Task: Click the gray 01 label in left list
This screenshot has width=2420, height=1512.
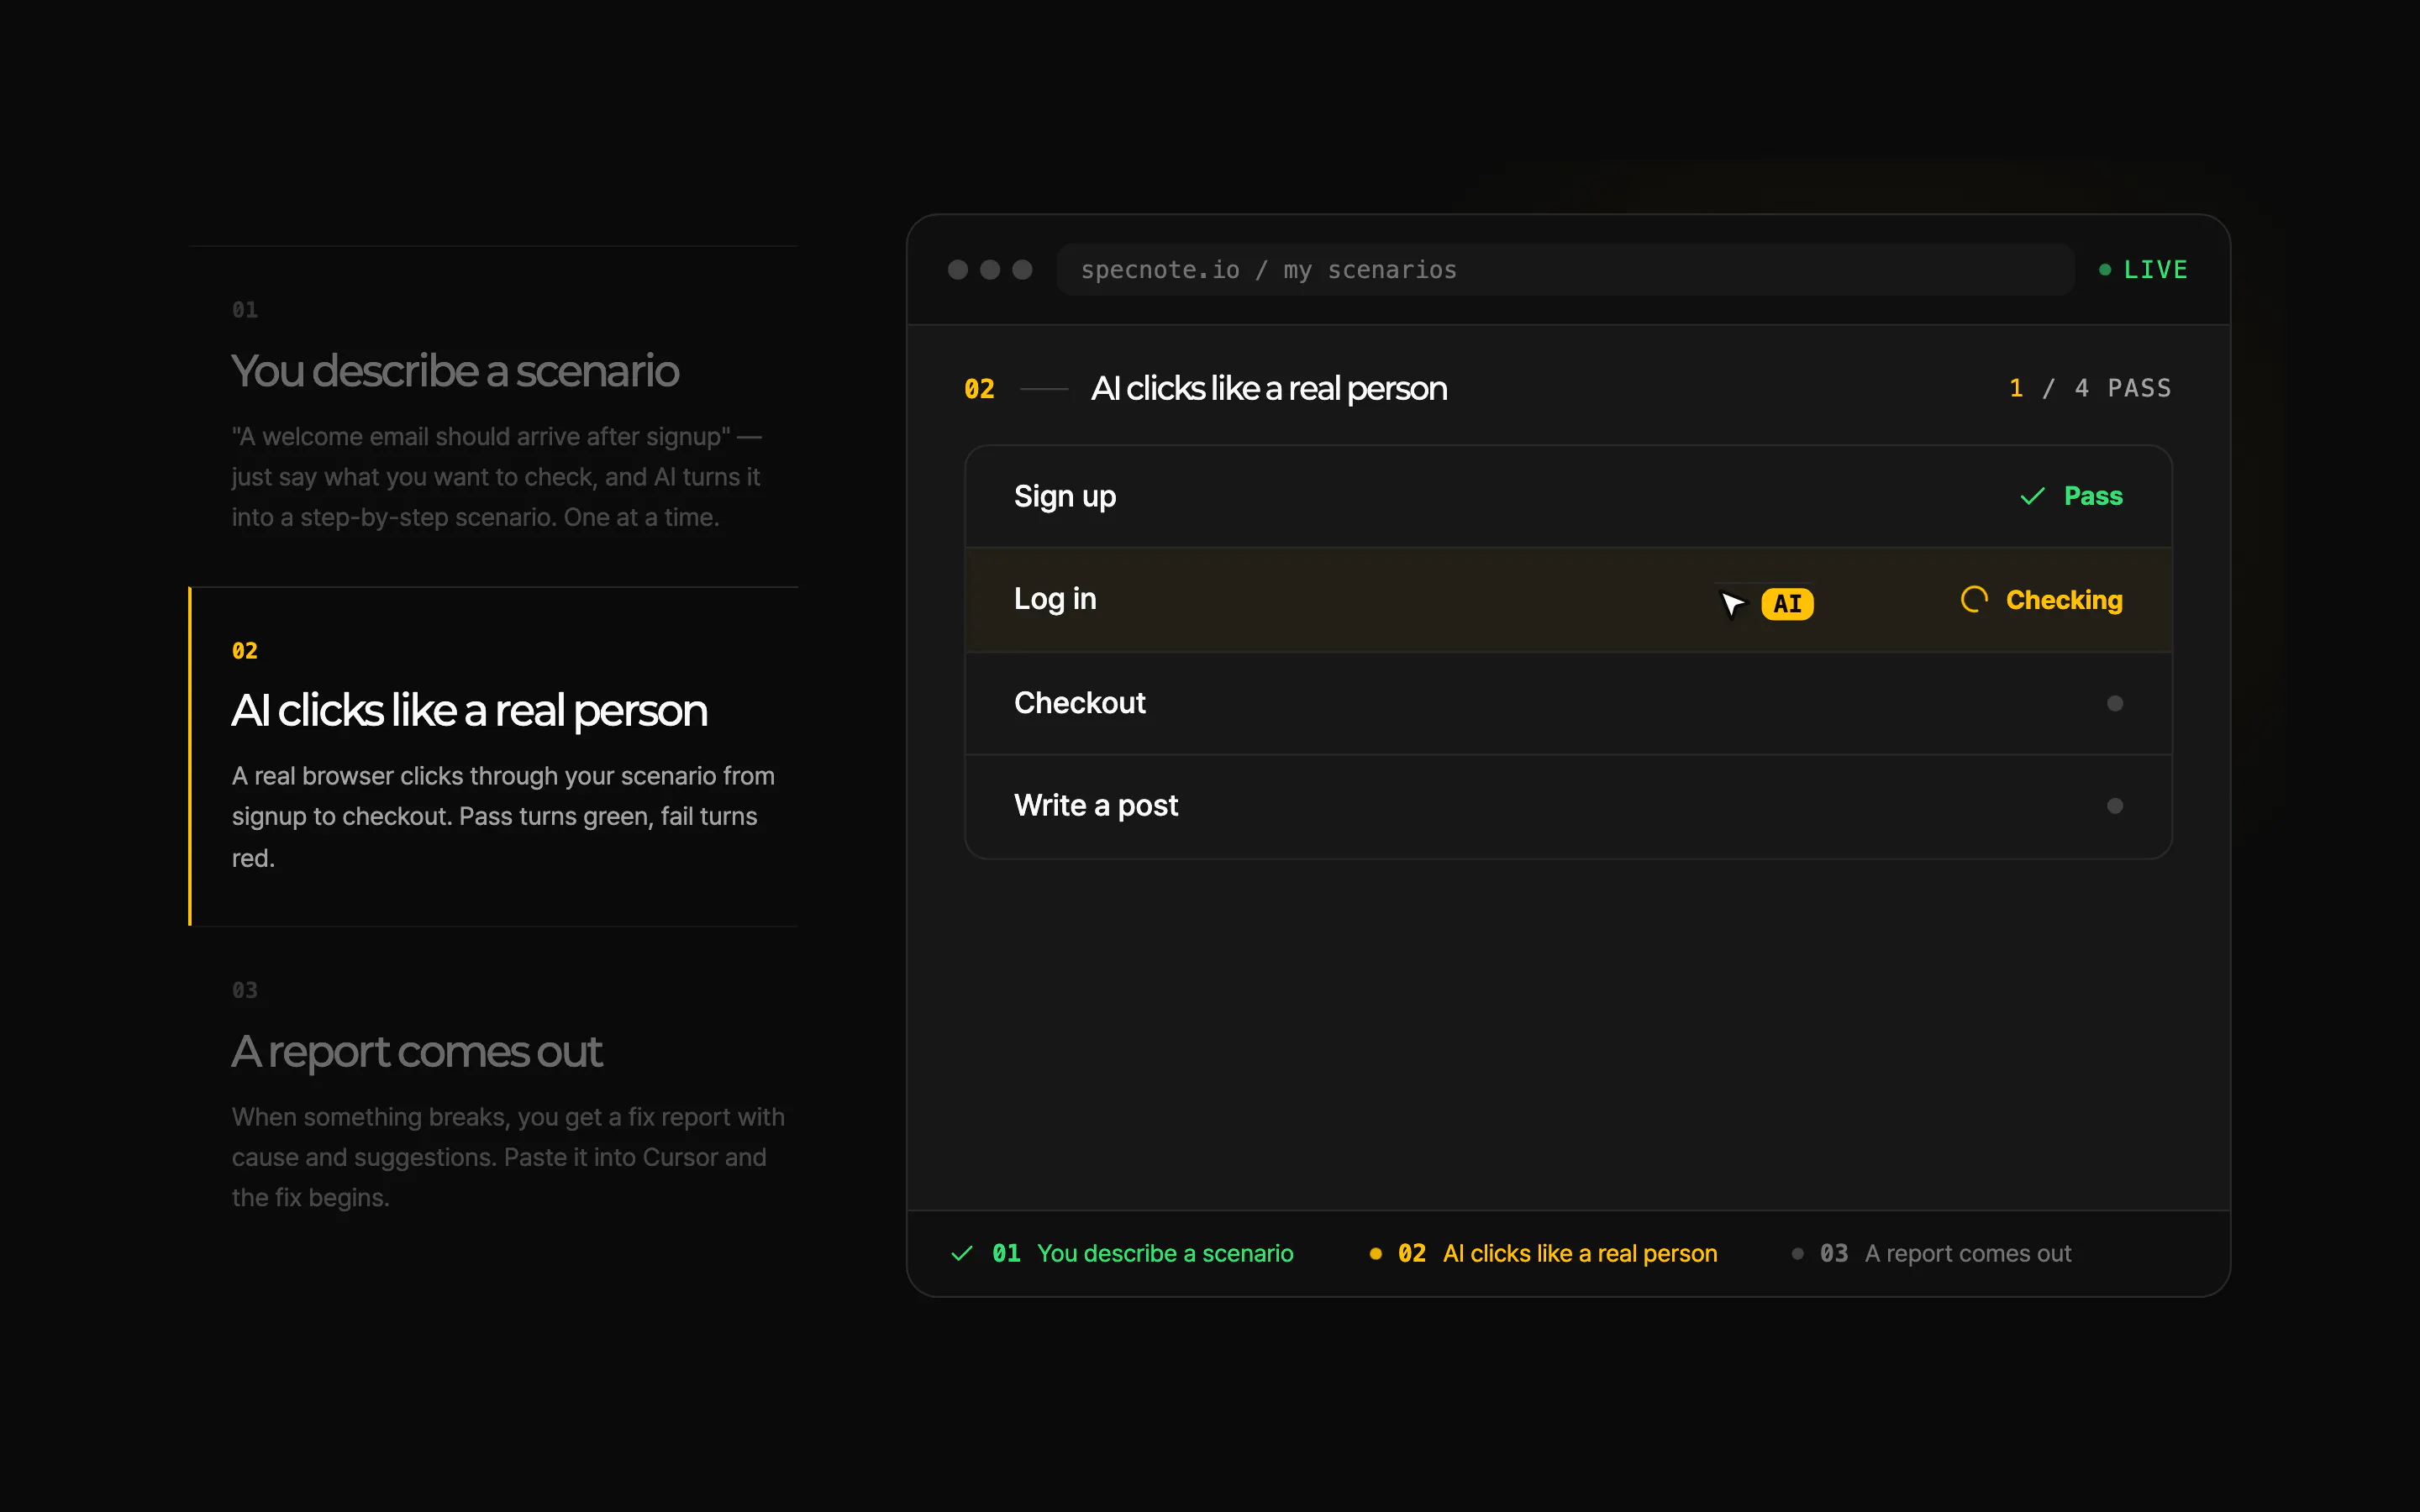Action: 245,310
